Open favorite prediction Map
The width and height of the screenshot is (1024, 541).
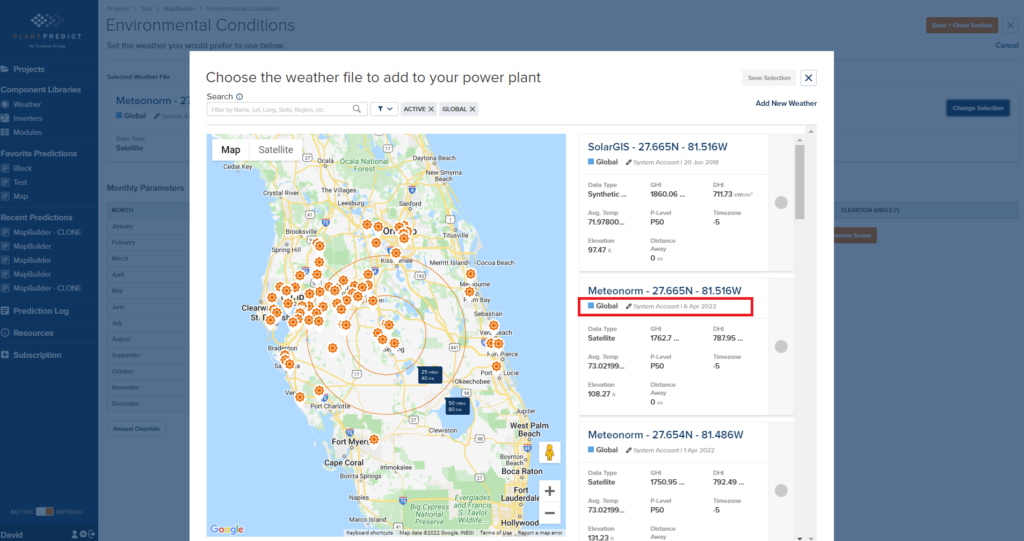pyautogui.click(x=20, y=196)
